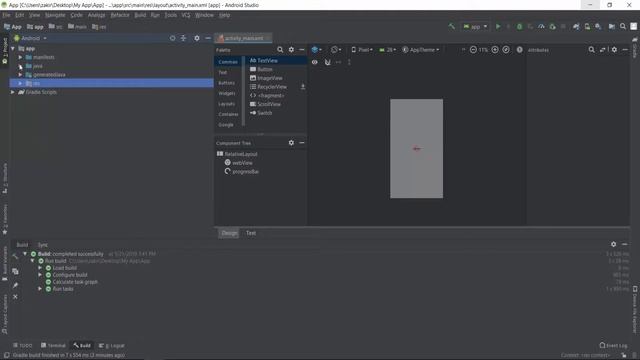Open the Pixel device dropdown
640x360 pixels.
(362, 50)
